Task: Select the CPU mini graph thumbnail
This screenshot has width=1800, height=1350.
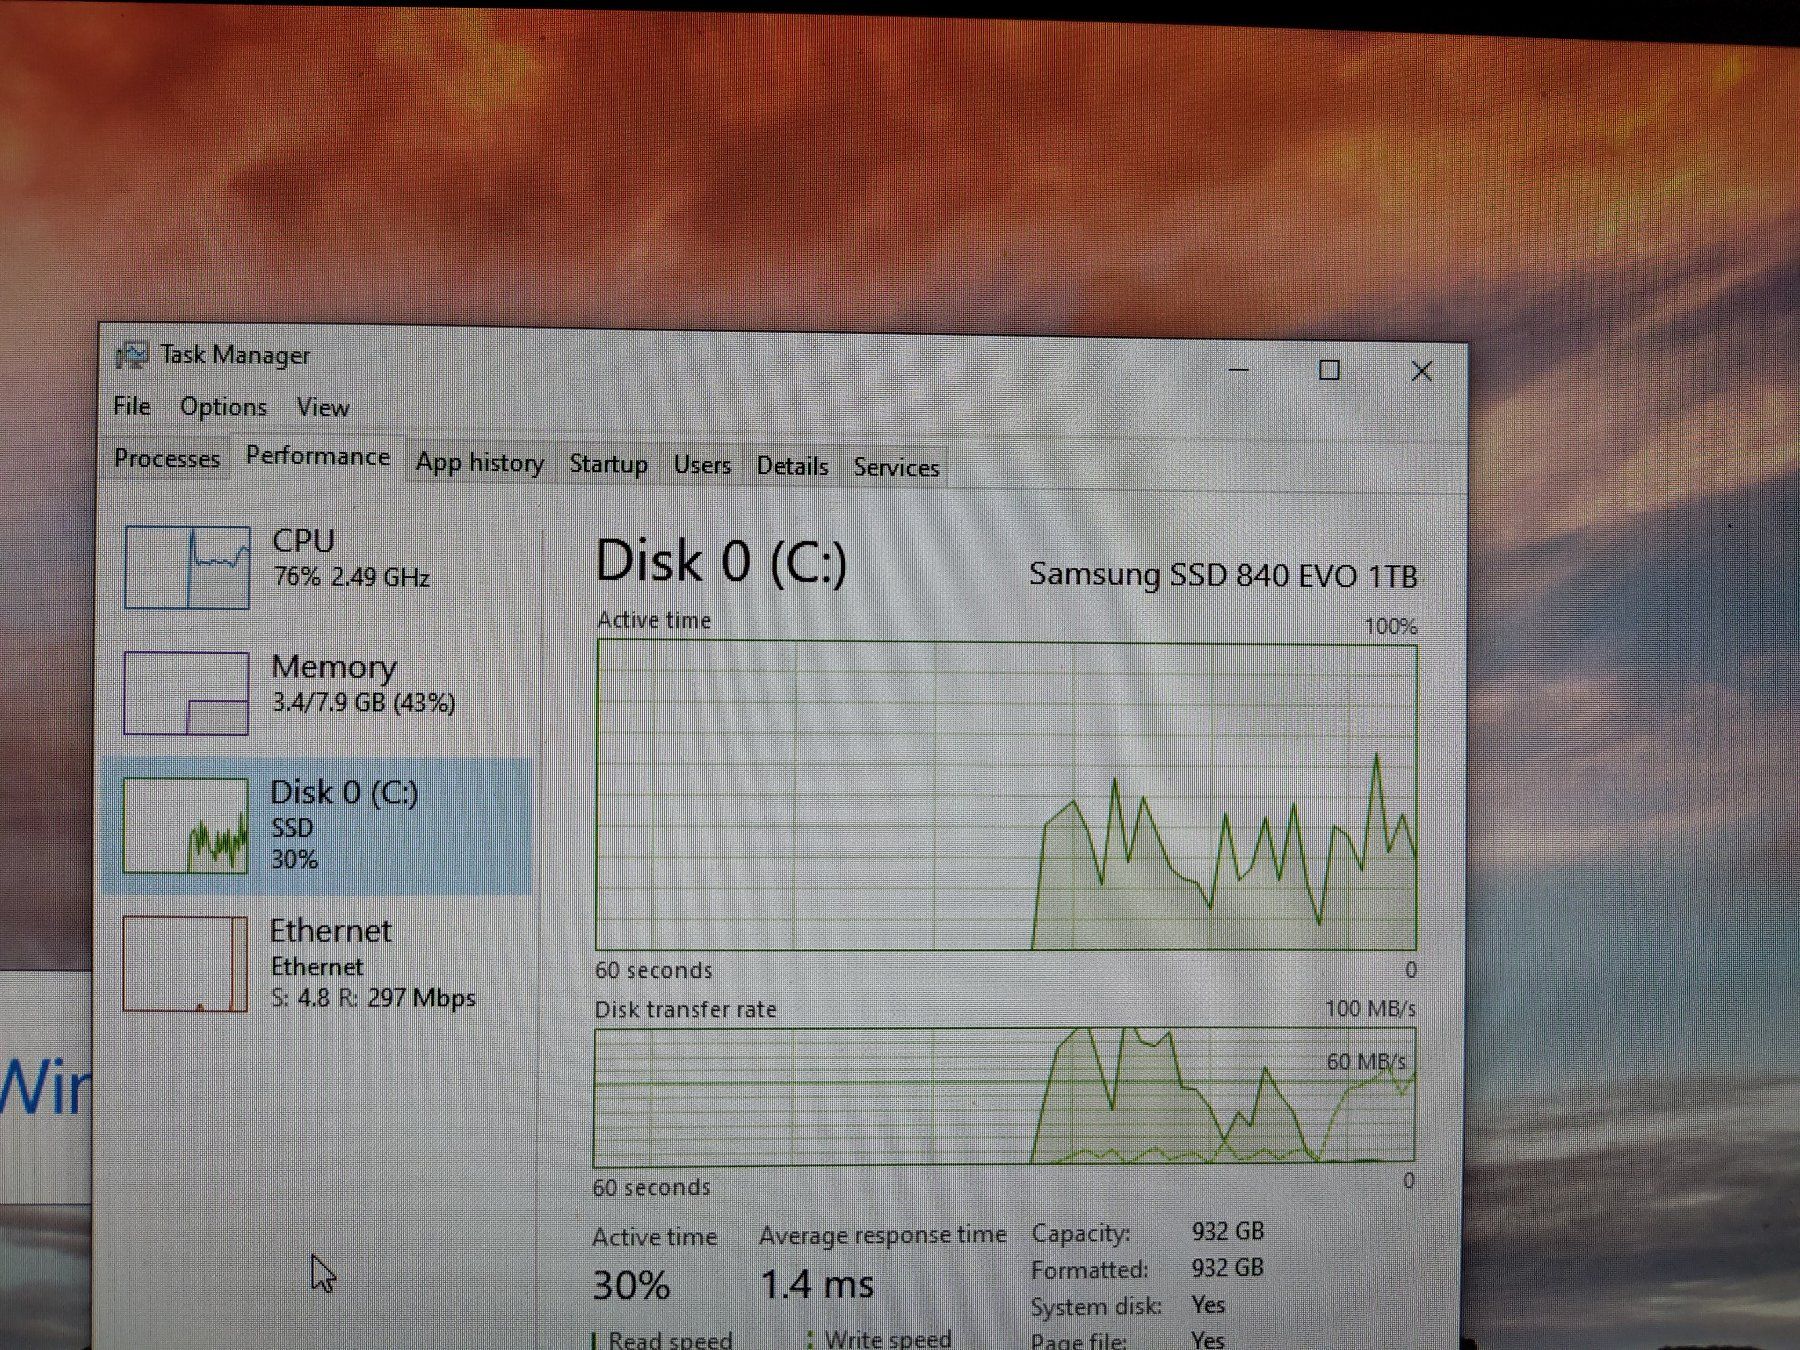Action: click(187, 567)
